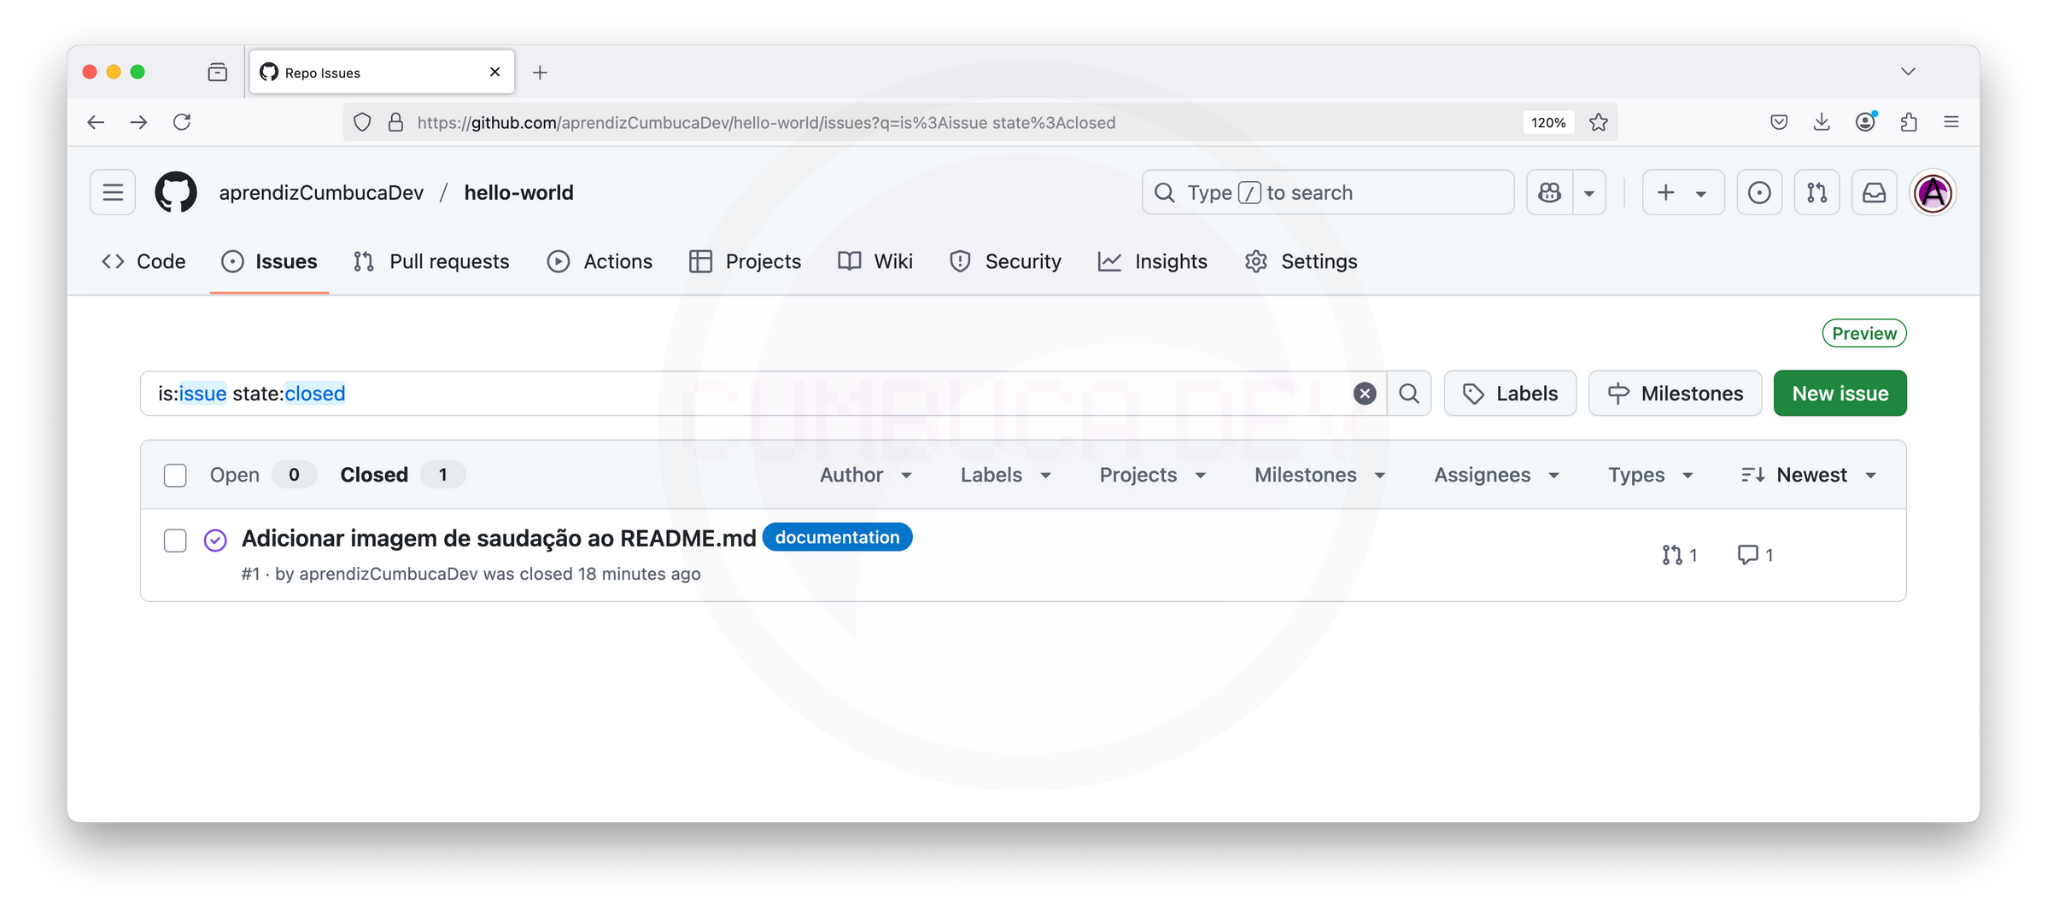
Task: Check the box for issue #1
Action: pyautogui.click(x=175, y=540)
